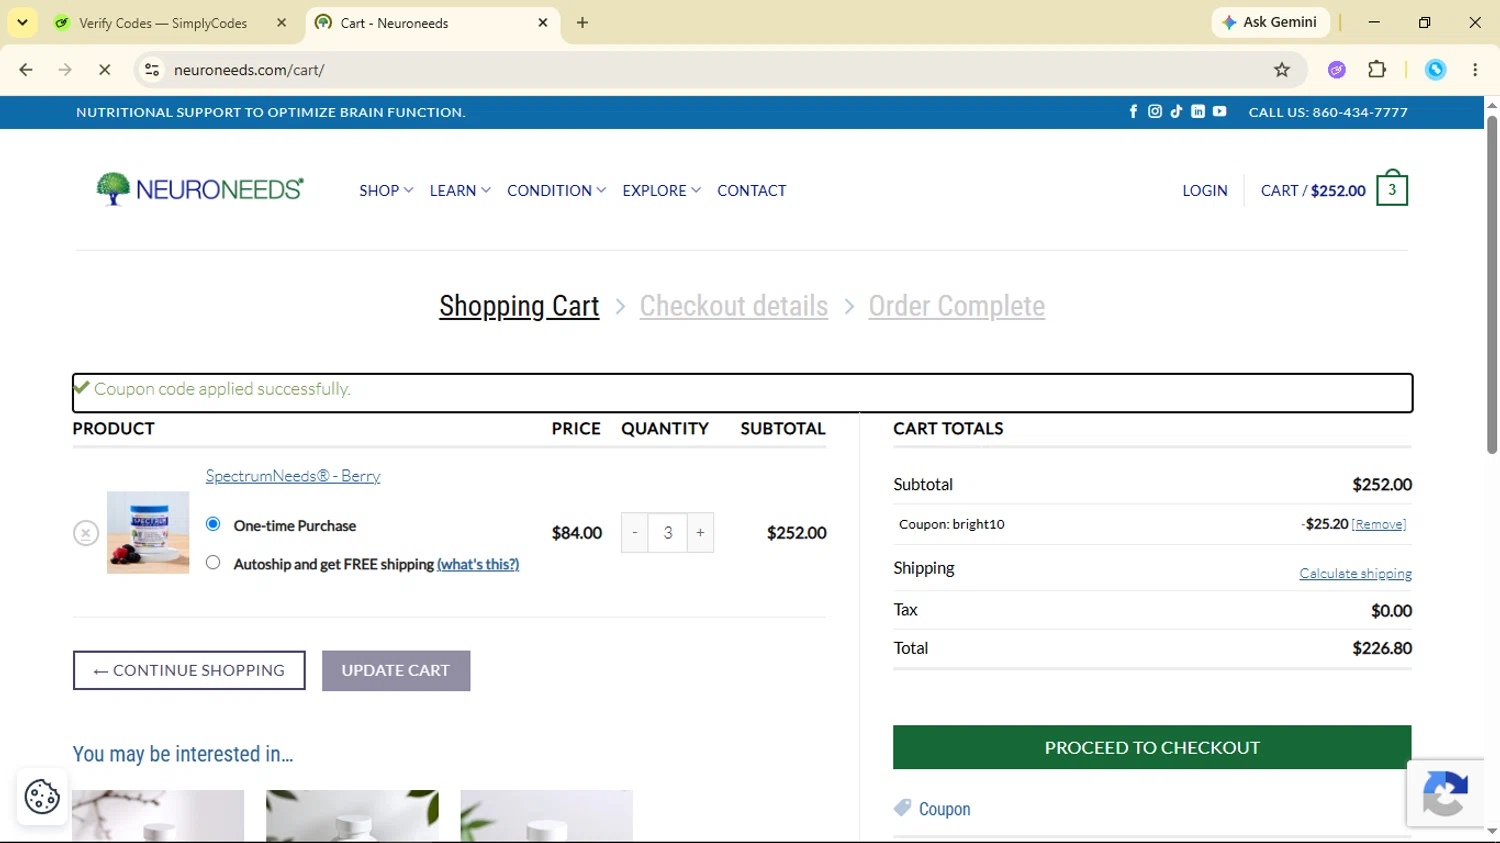This screenshot has height=843, width=1500.
Task: Open a new browser tab
Action: 583,22
